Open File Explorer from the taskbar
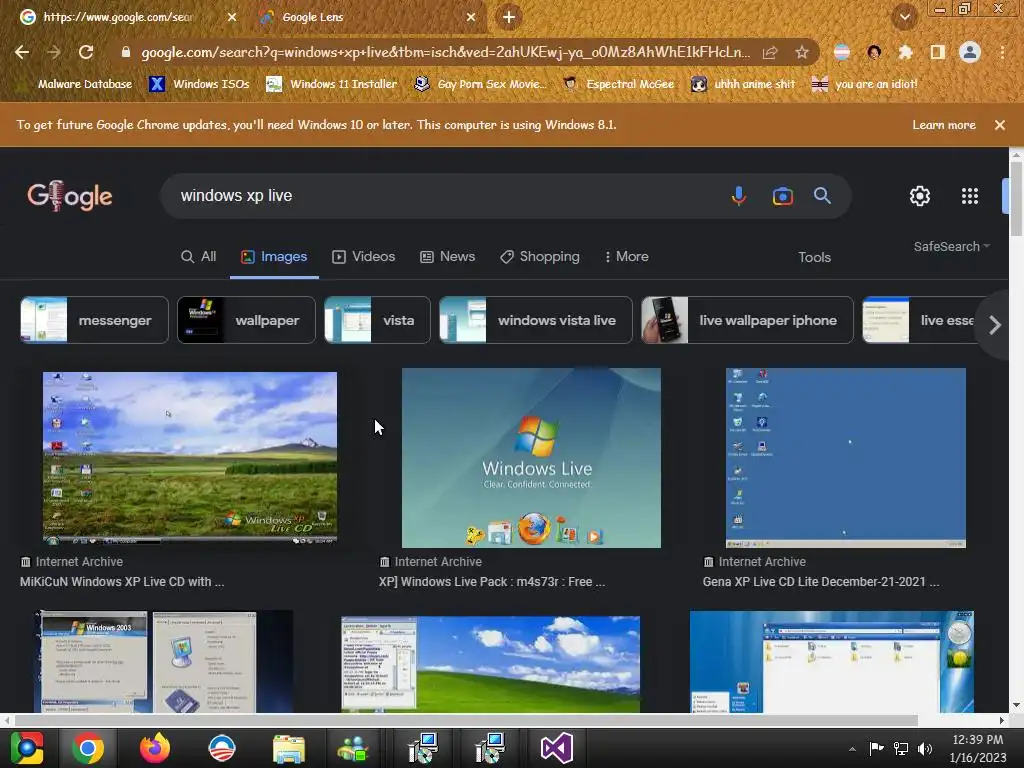Screen dimensions: 1024x768 (x=289, y=748)
